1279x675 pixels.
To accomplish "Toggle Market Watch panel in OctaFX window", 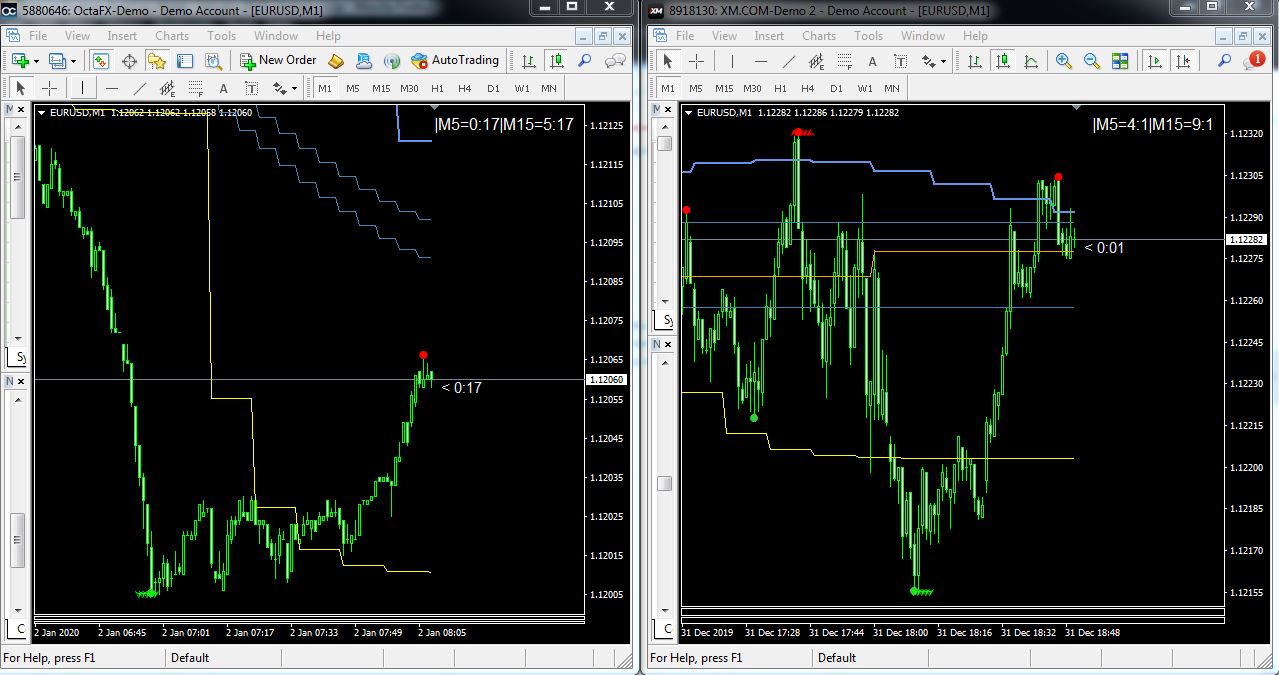I will 101,61.
